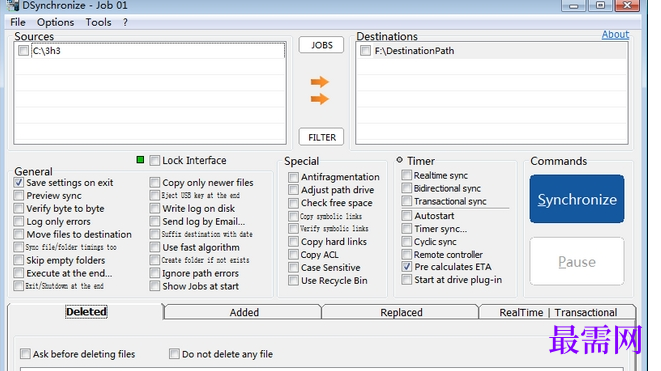
Task: Click the small Timer radio icon
Action: 399,160
